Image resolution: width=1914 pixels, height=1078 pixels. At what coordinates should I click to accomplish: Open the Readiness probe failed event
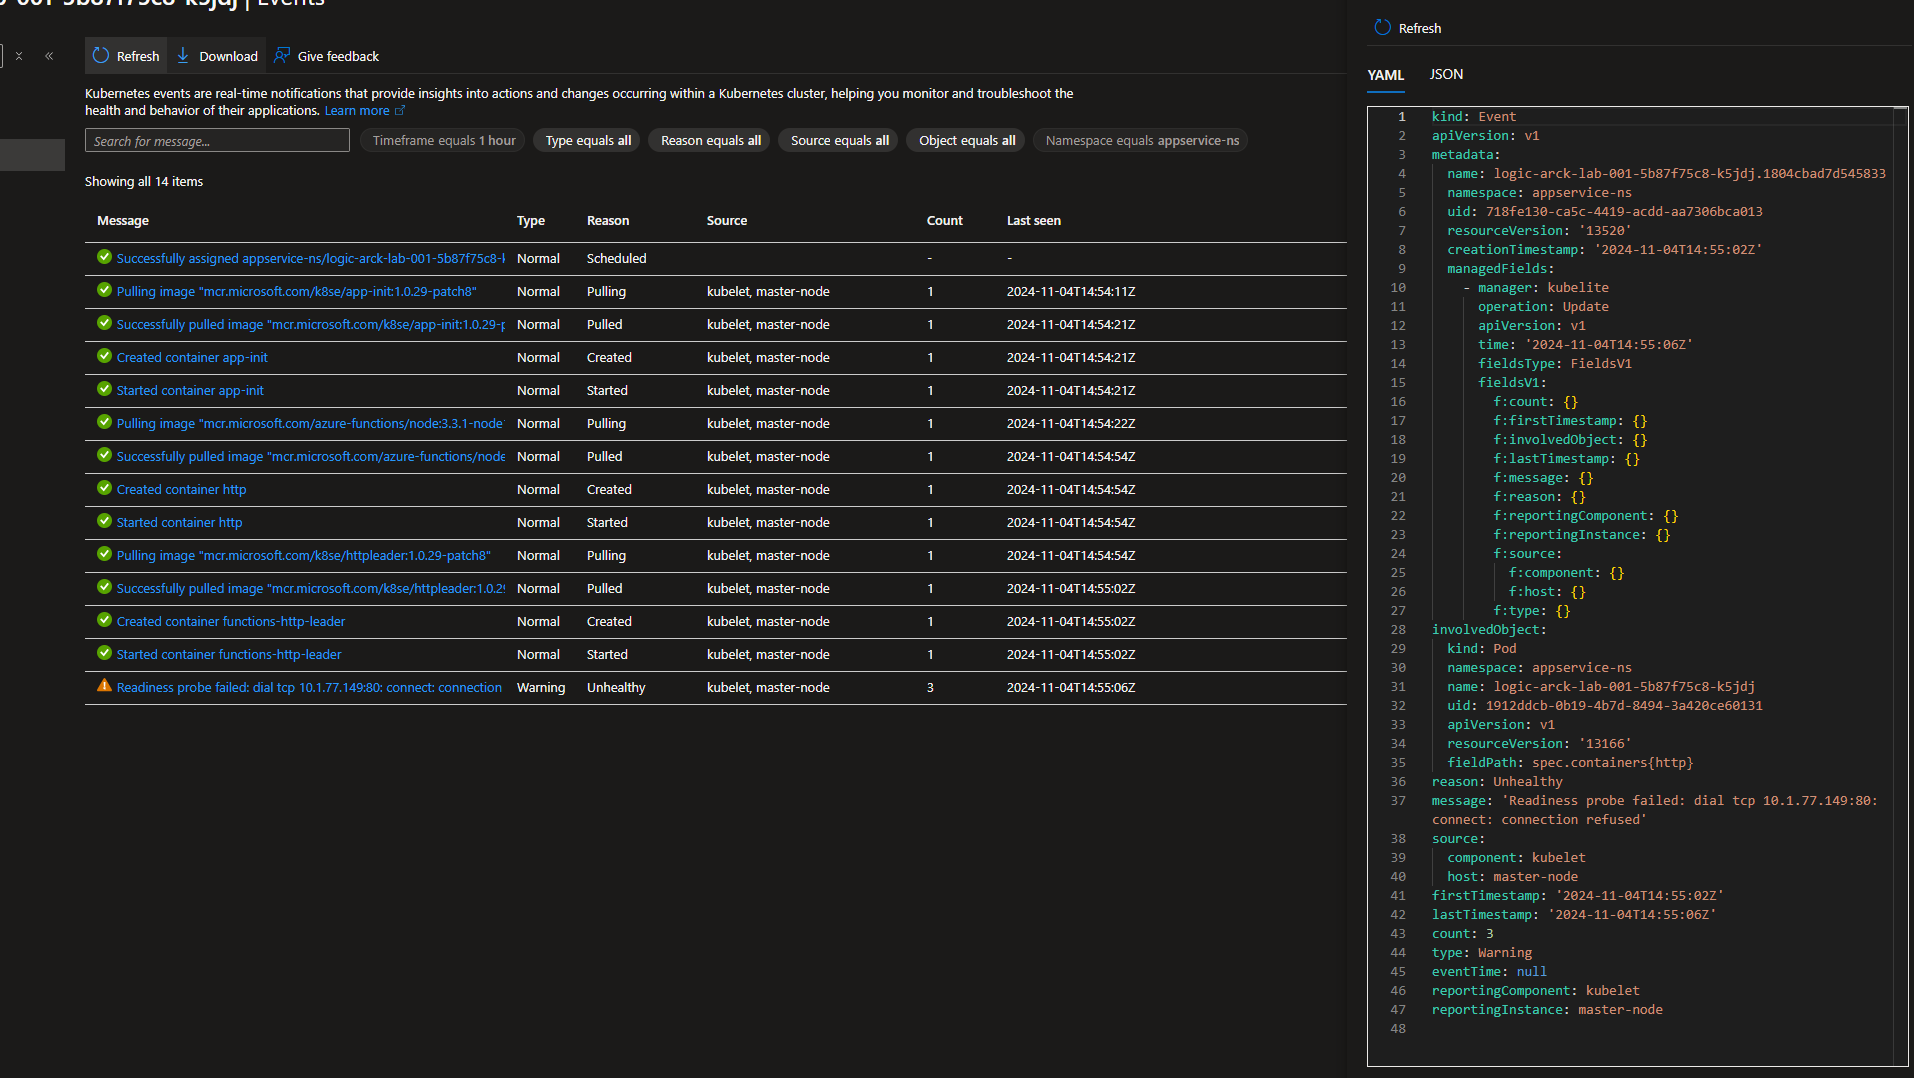point(309,688)
